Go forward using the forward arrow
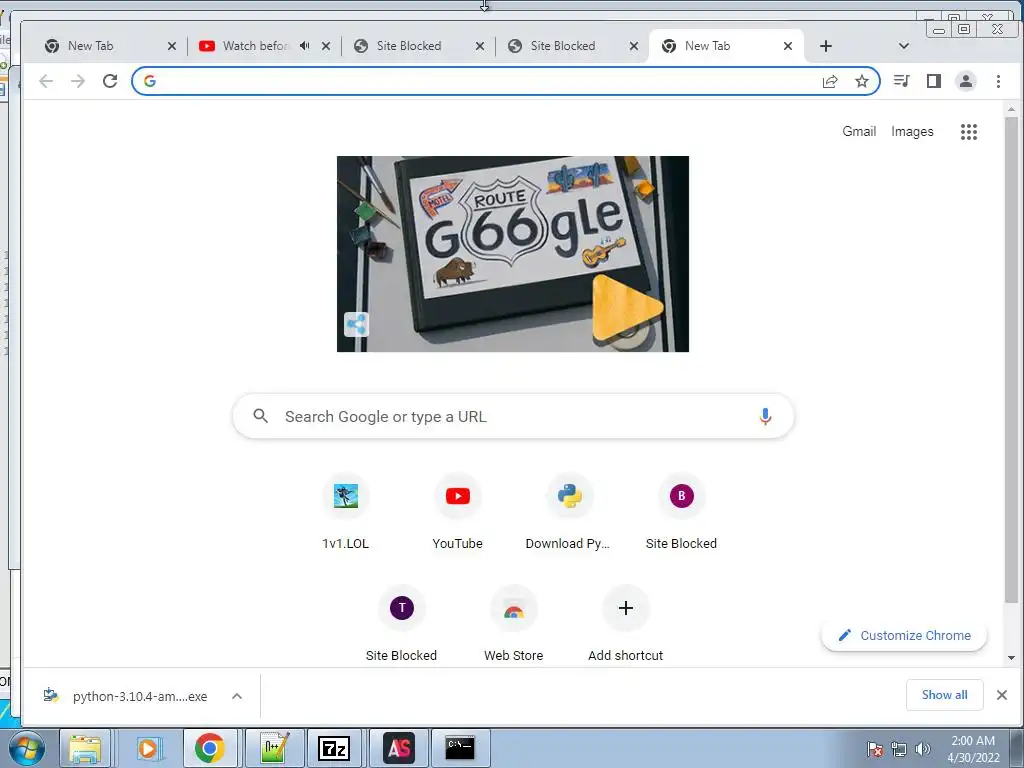 click(78, 81)
